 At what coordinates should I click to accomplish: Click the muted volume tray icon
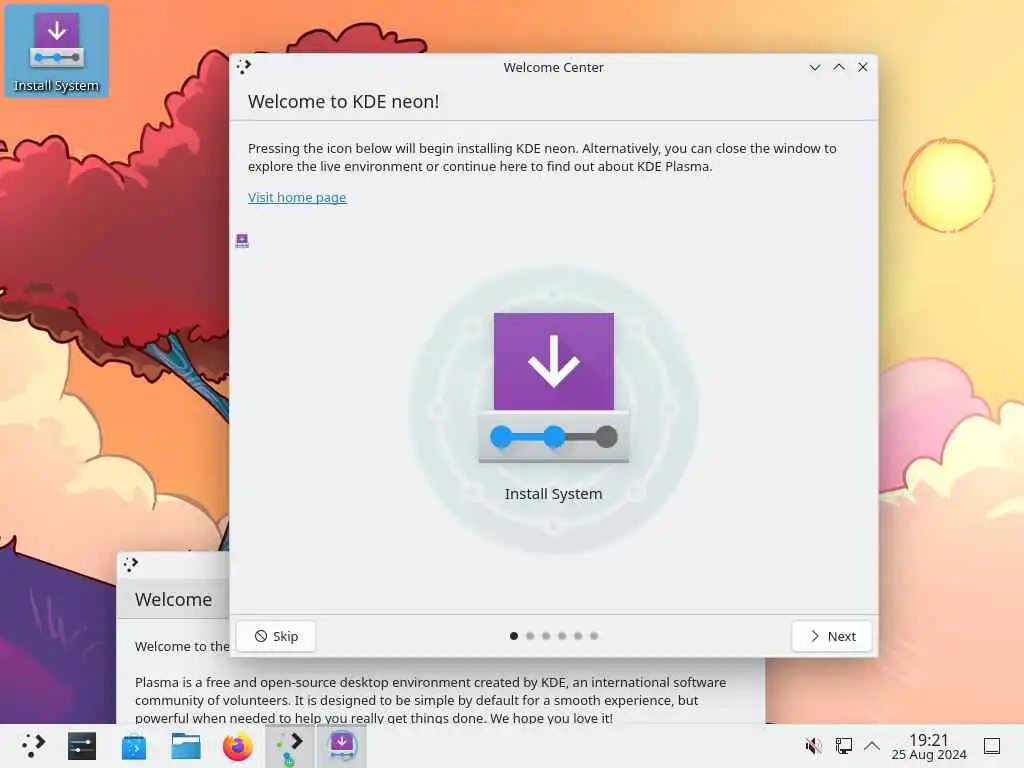point(814,746)
